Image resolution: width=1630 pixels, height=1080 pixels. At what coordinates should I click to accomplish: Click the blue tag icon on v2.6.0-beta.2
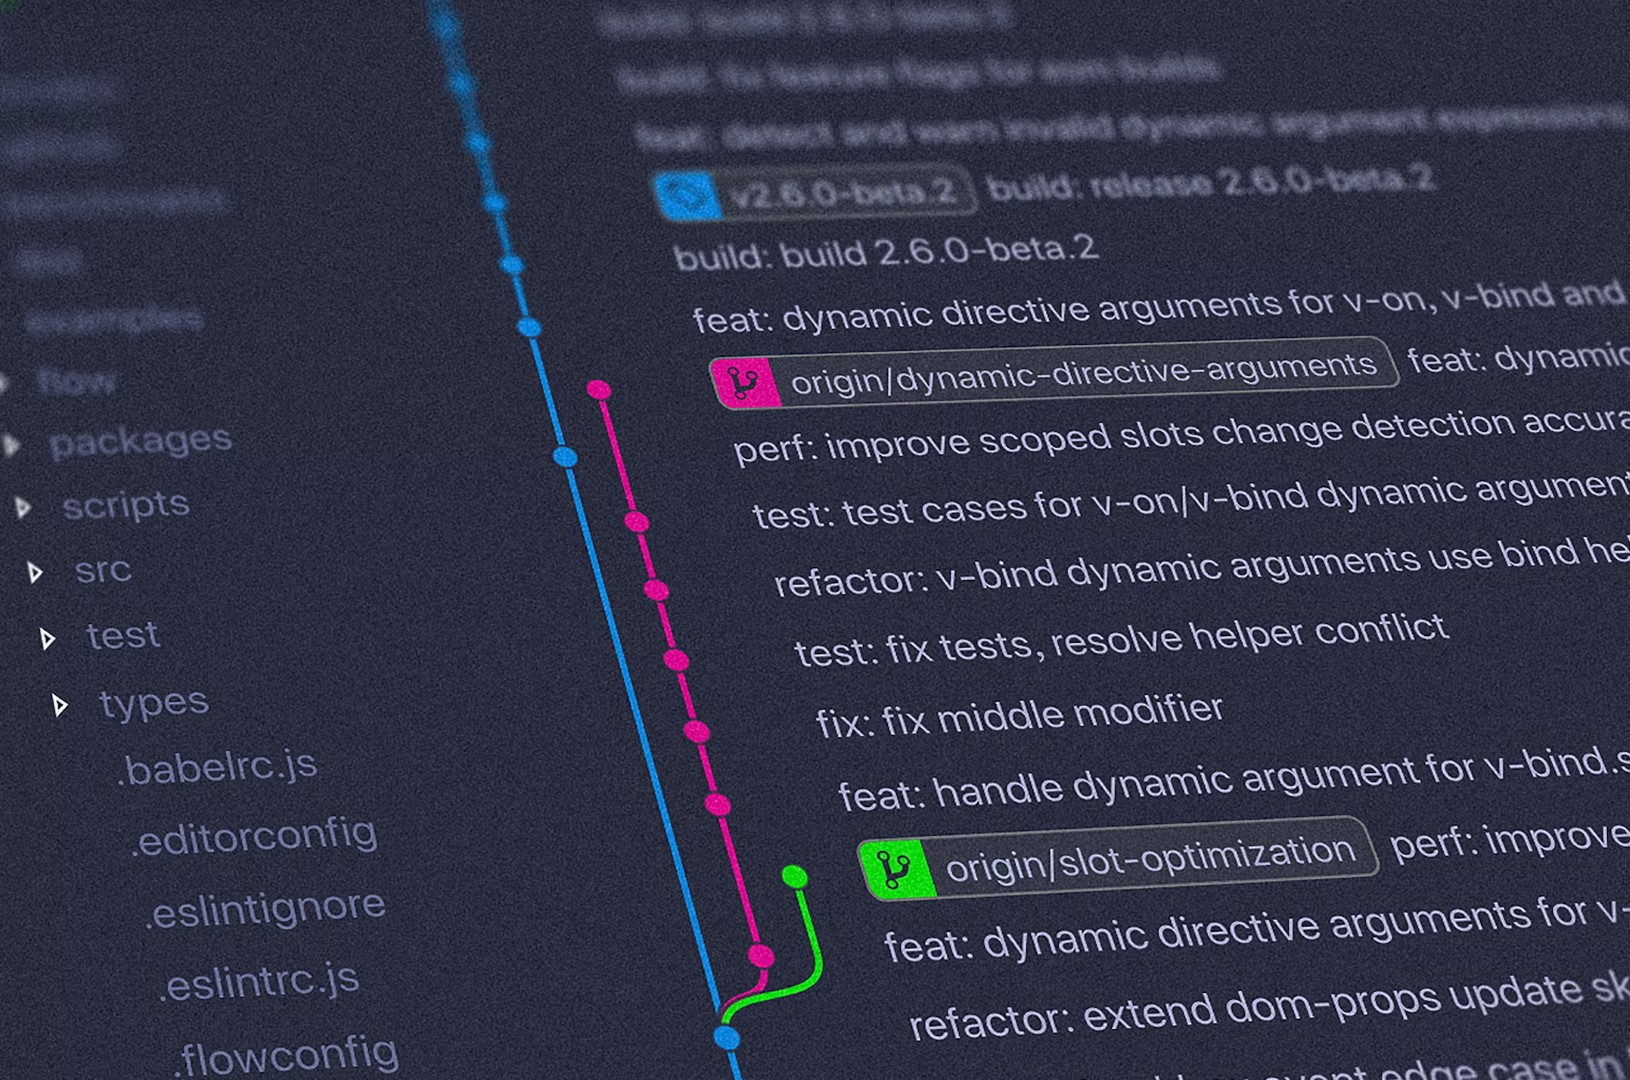[x=688, y=195]
